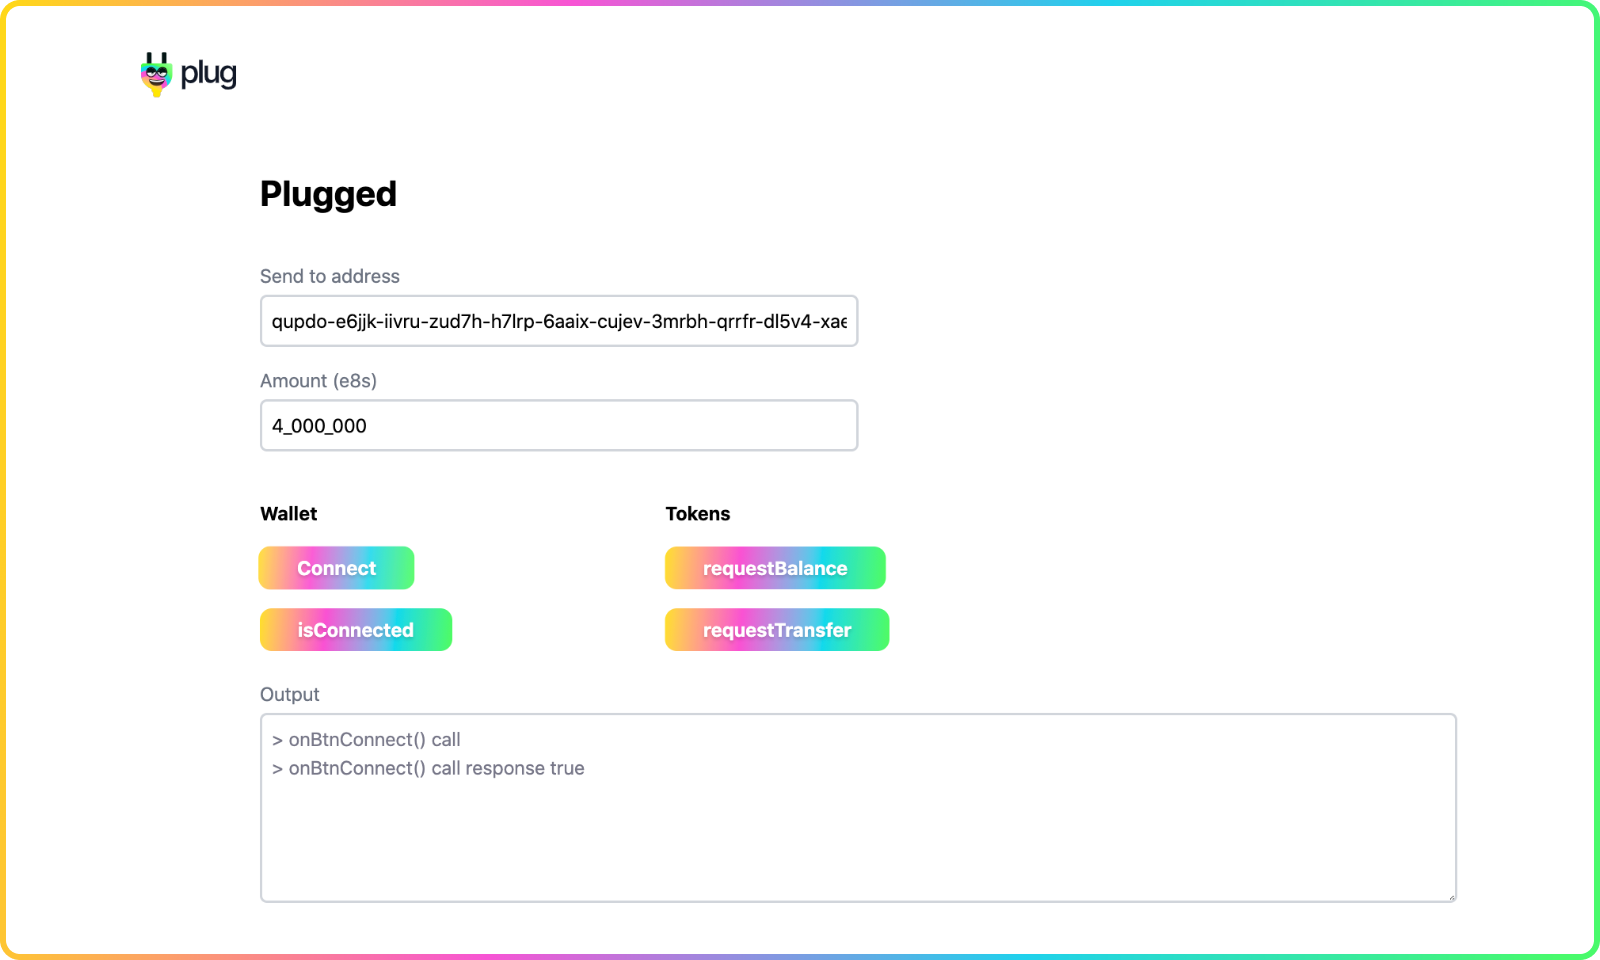Click the Send to address label

(330, 276)
